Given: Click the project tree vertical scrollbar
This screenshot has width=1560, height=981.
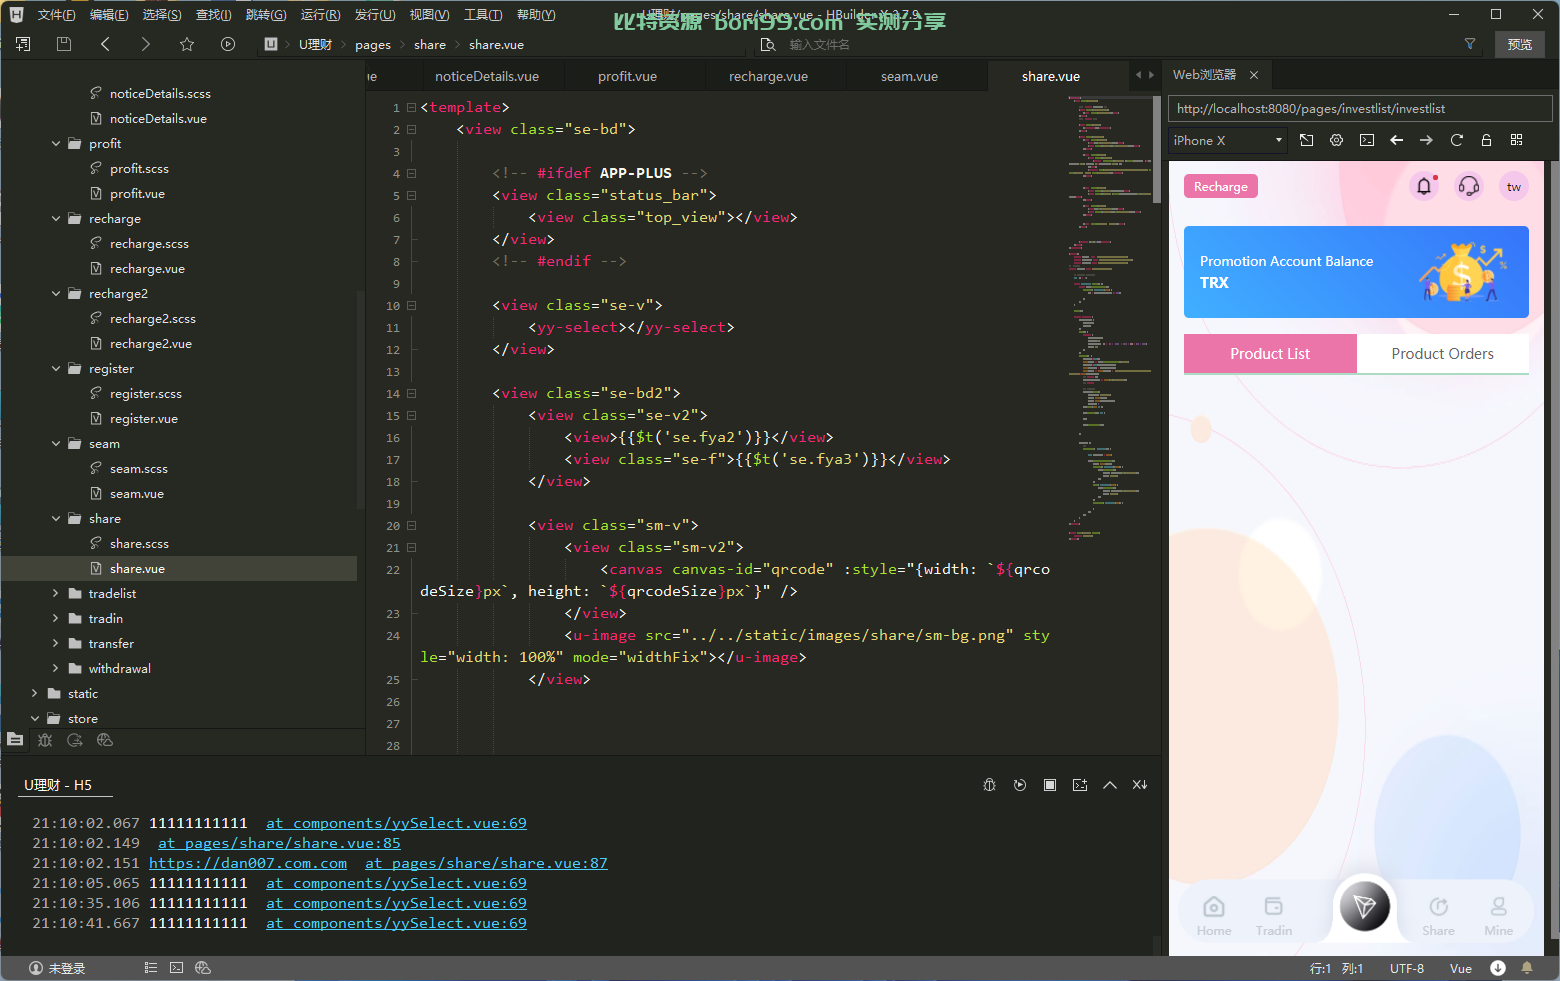Looking at the screenshot, I should [x=361, y=400].
